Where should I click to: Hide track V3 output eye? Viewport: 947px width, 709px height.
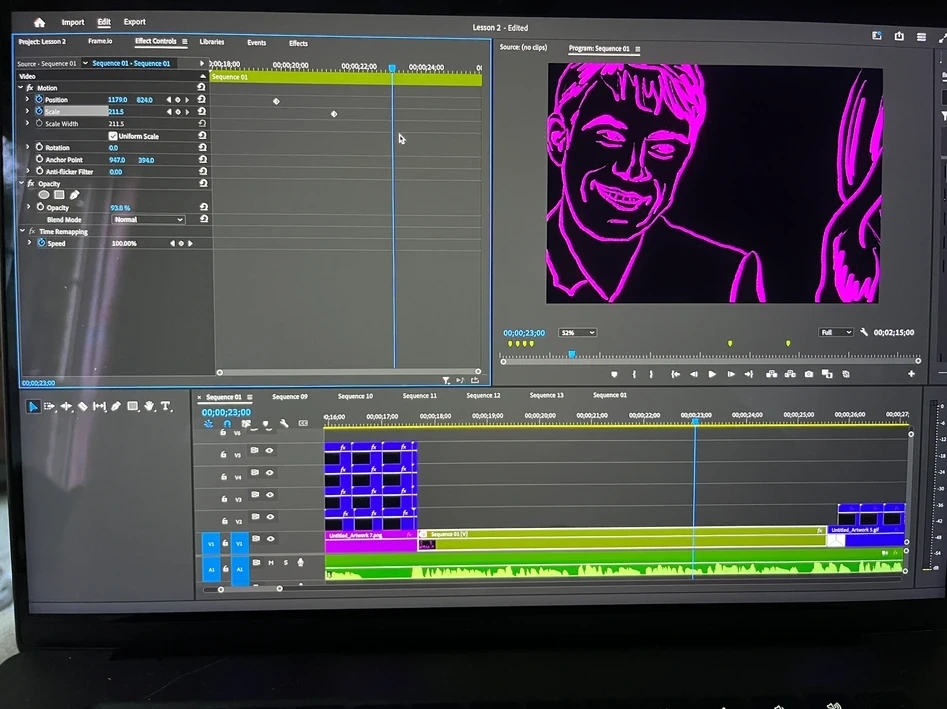tap(270, 495)
